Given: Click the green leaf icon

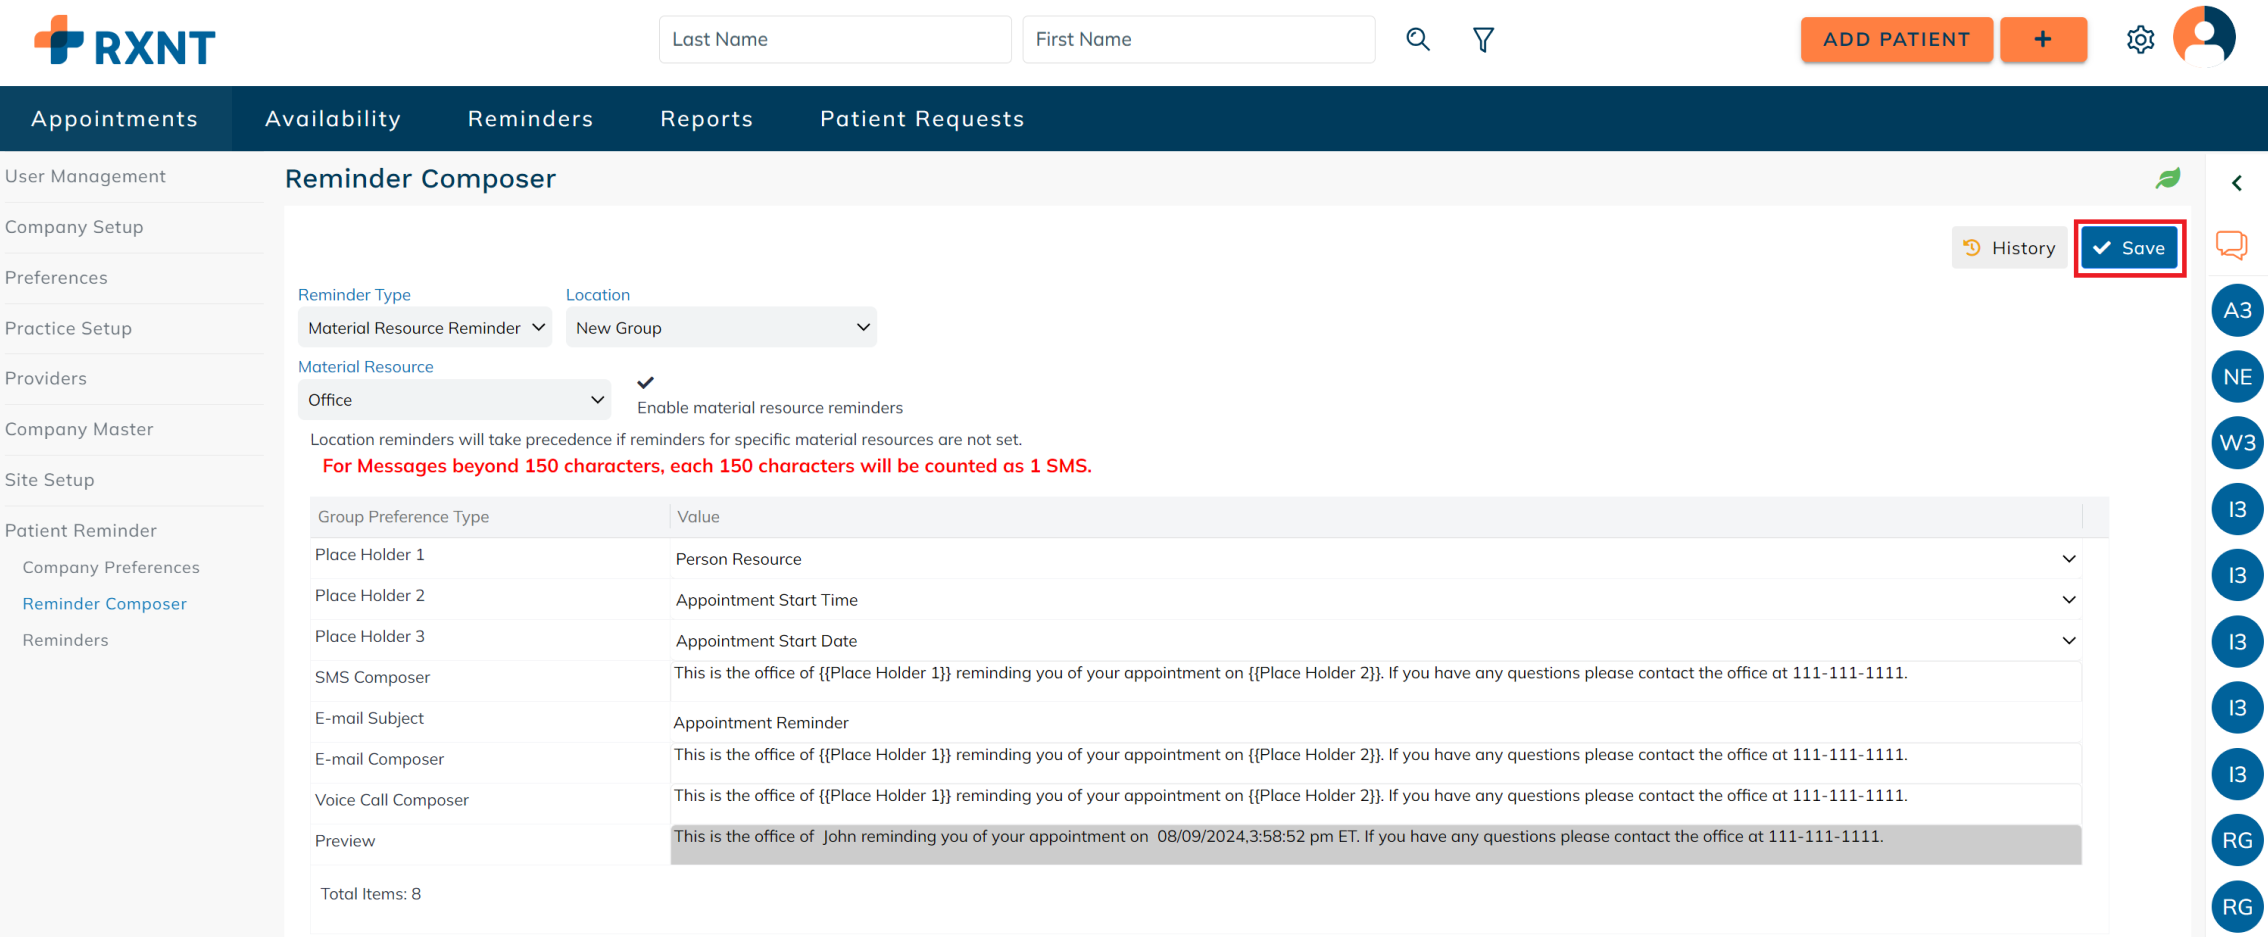Looking at the screenshot, I should (2168, 179).
